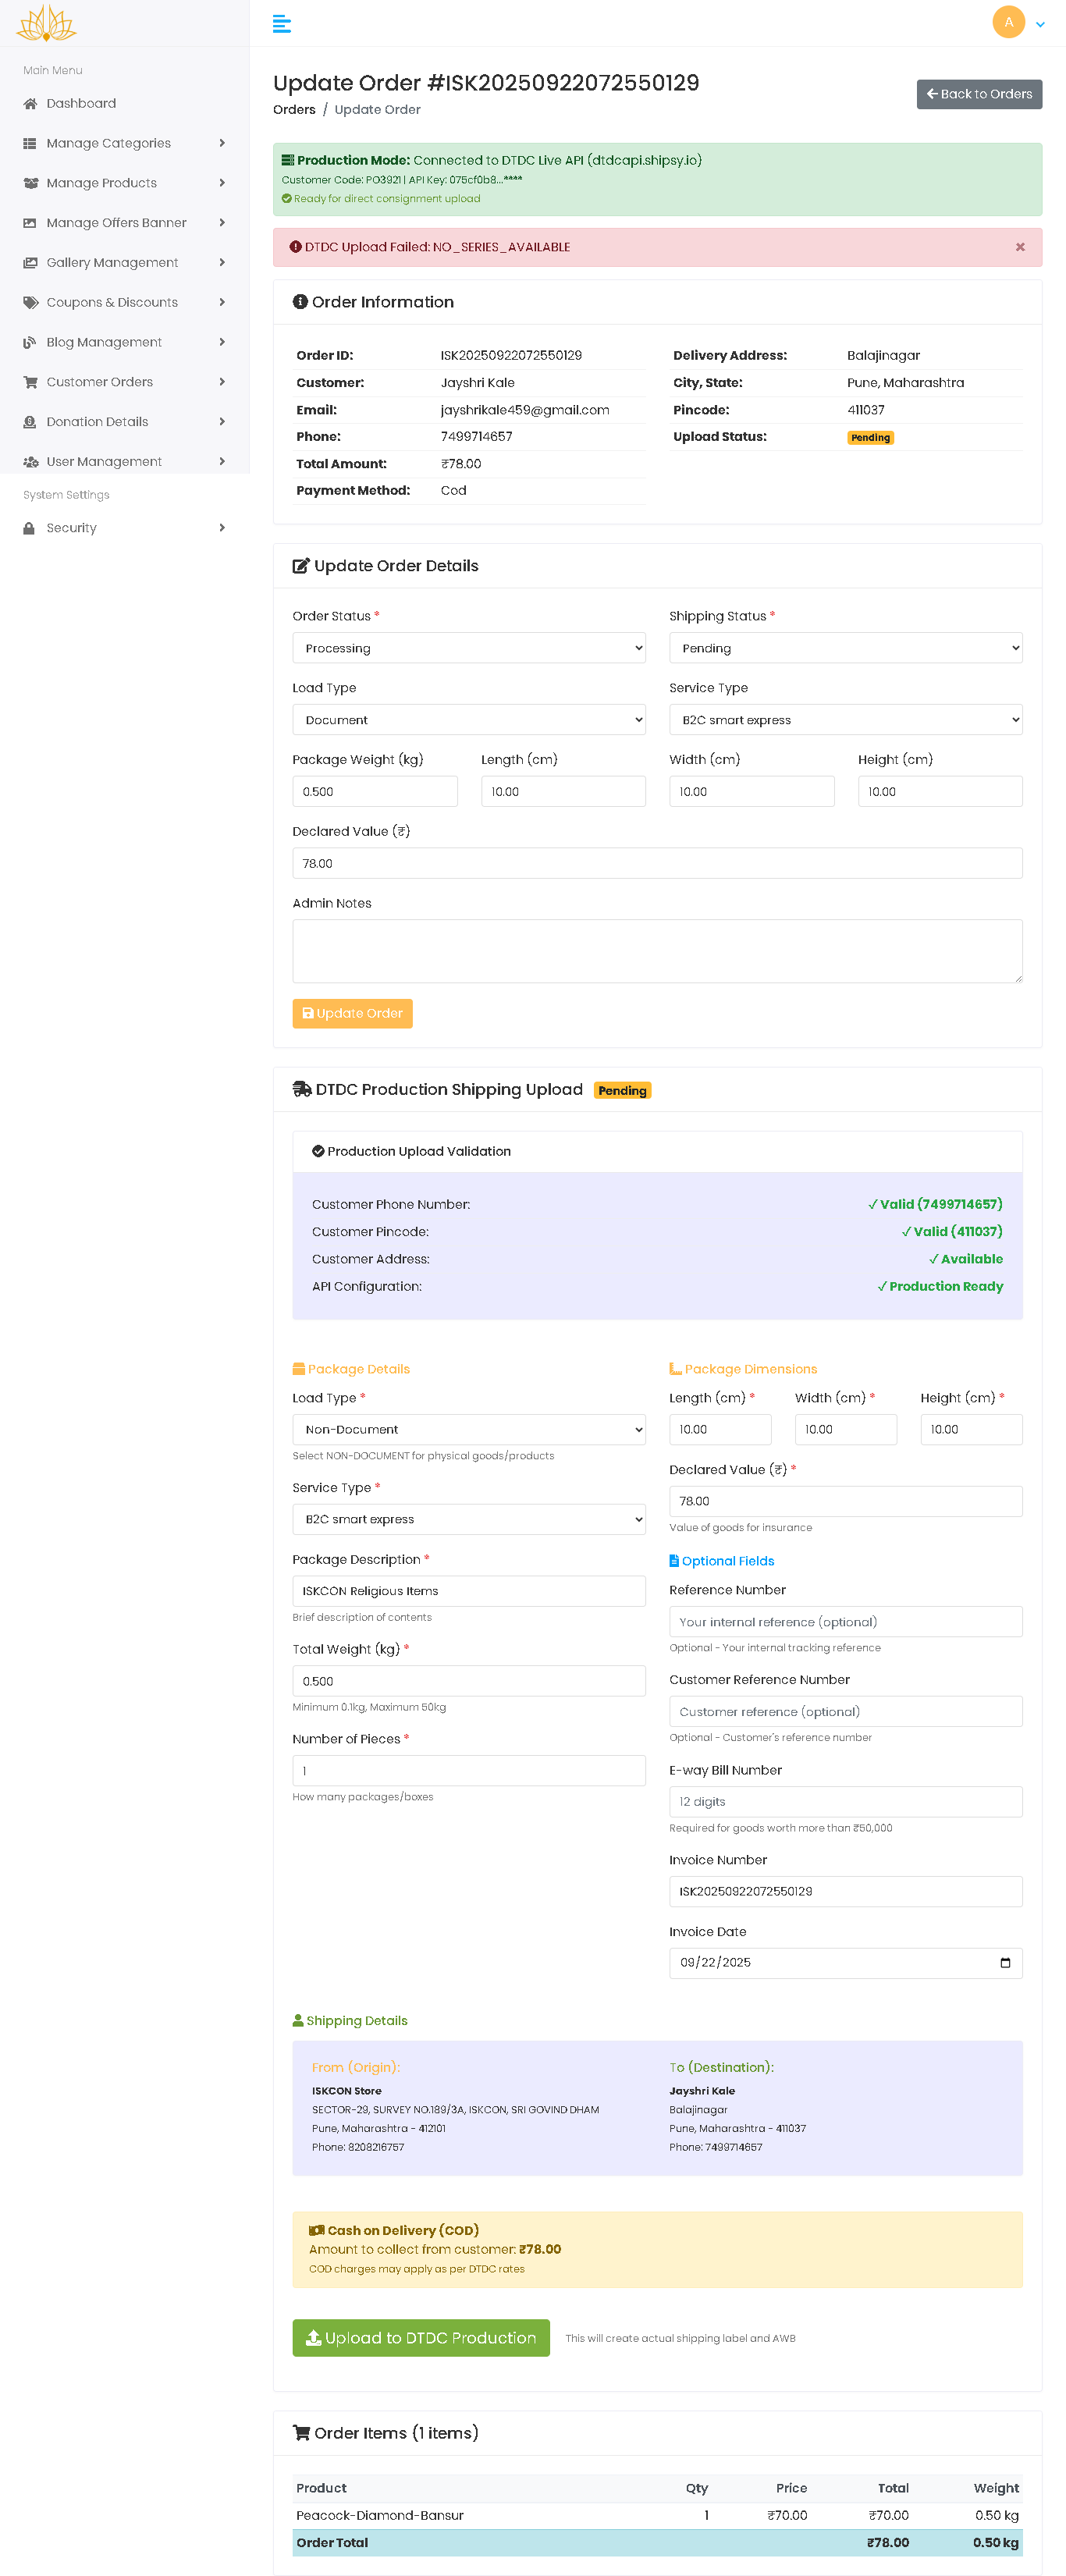Click the Orders breadcrumb link
The height and width of the screenshot is (2576, 1066).
294,110
